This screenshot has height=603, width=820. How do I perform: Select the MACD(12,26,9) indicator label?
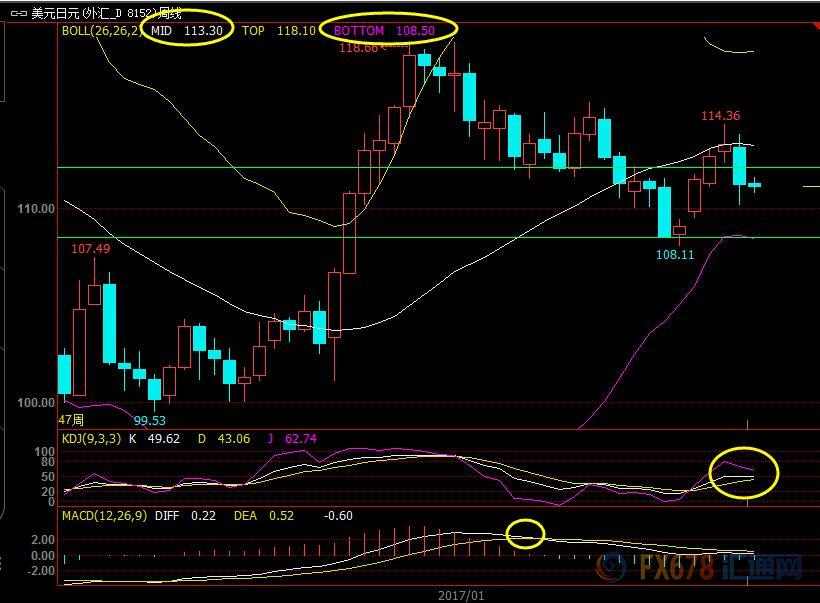105,516
